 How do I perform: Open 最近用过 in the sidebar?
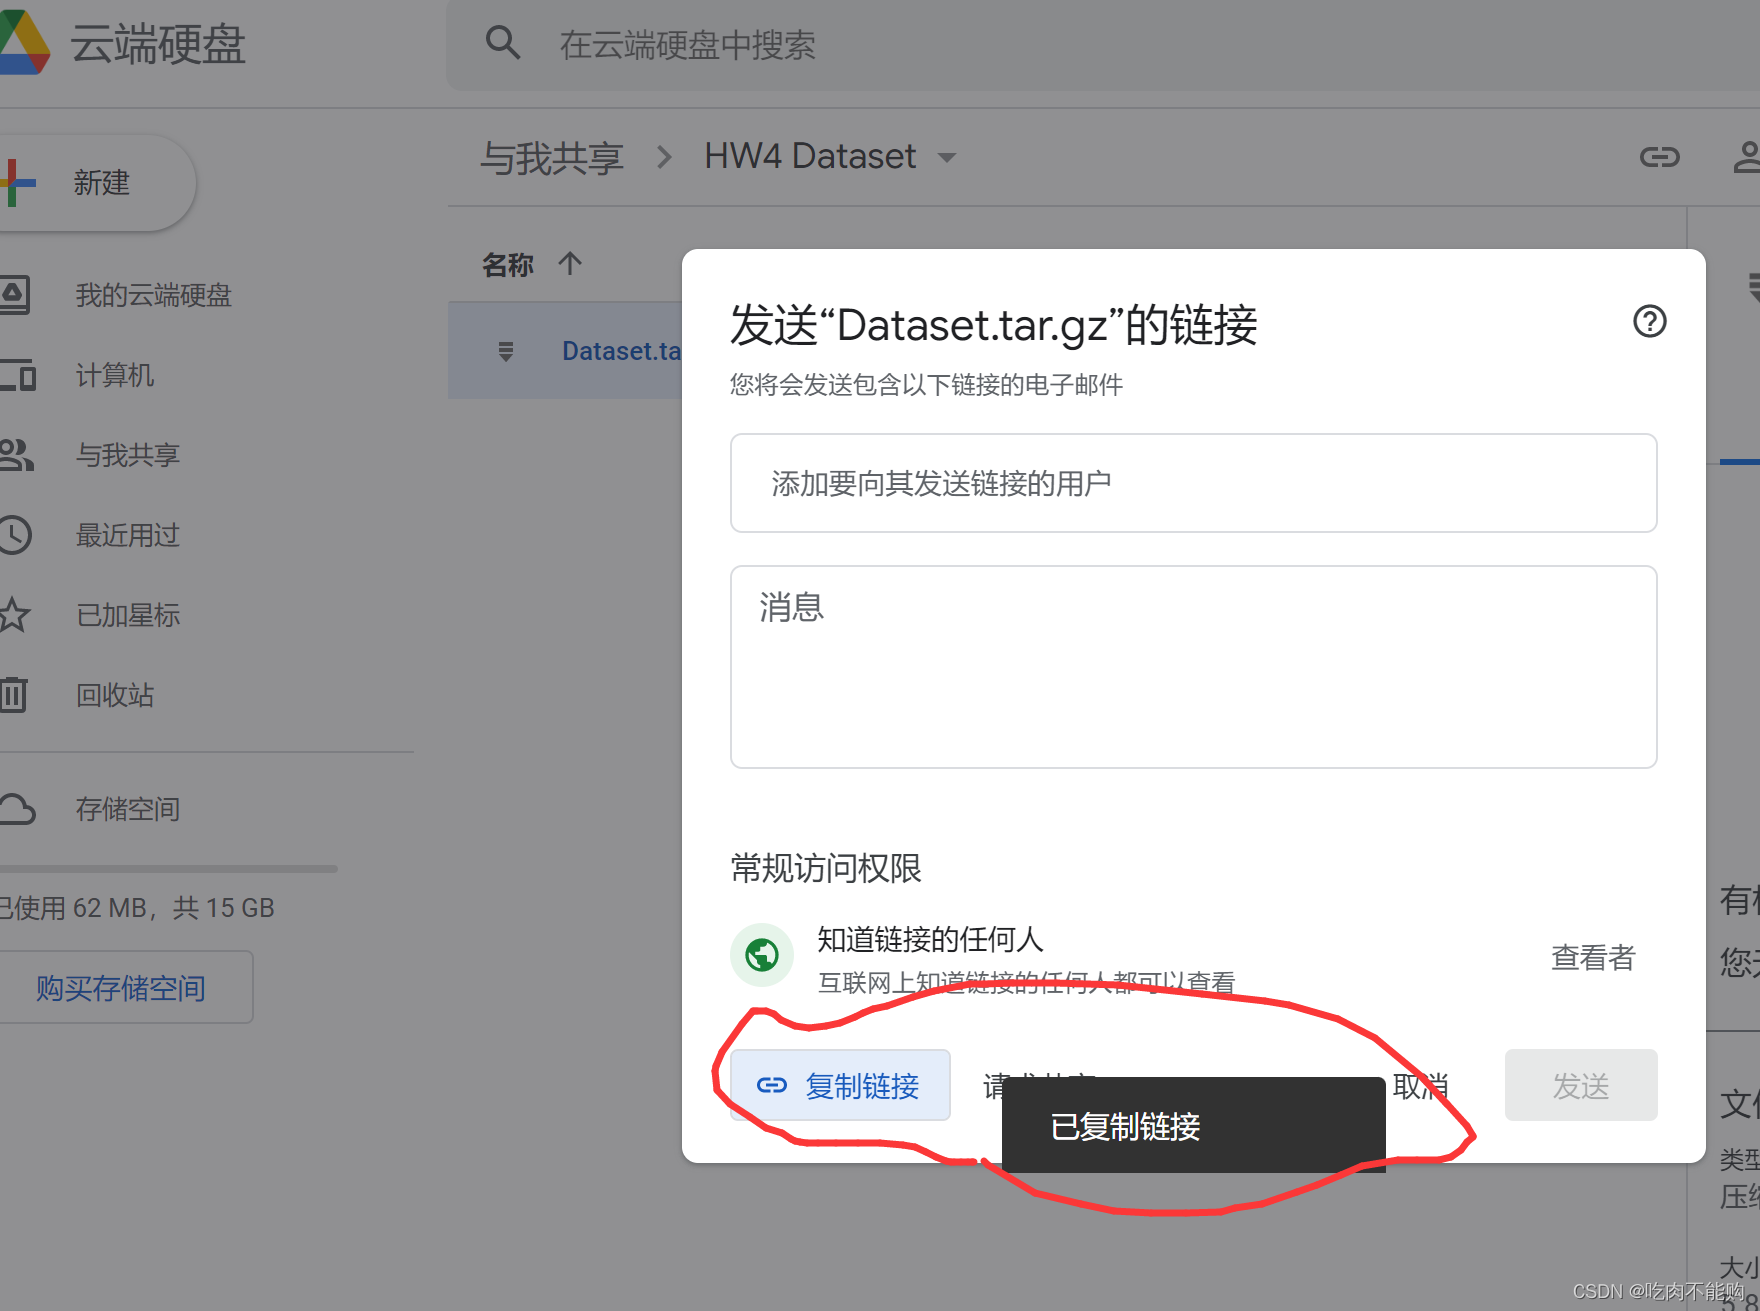coord(128,535)
